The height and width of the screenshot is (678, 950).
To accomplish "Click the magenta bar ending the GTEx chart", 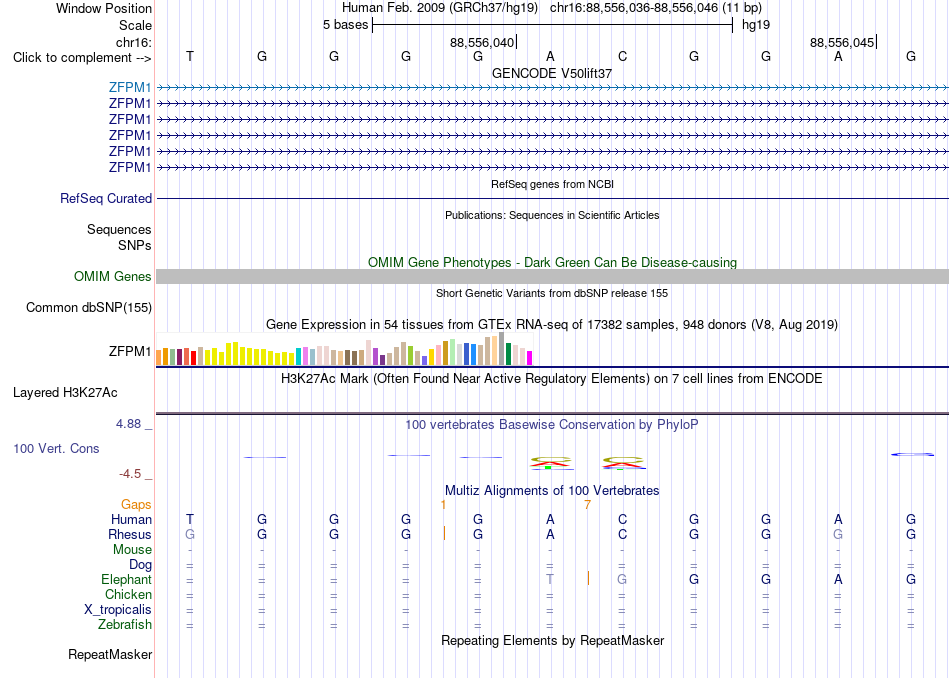I will coord(530,358).
